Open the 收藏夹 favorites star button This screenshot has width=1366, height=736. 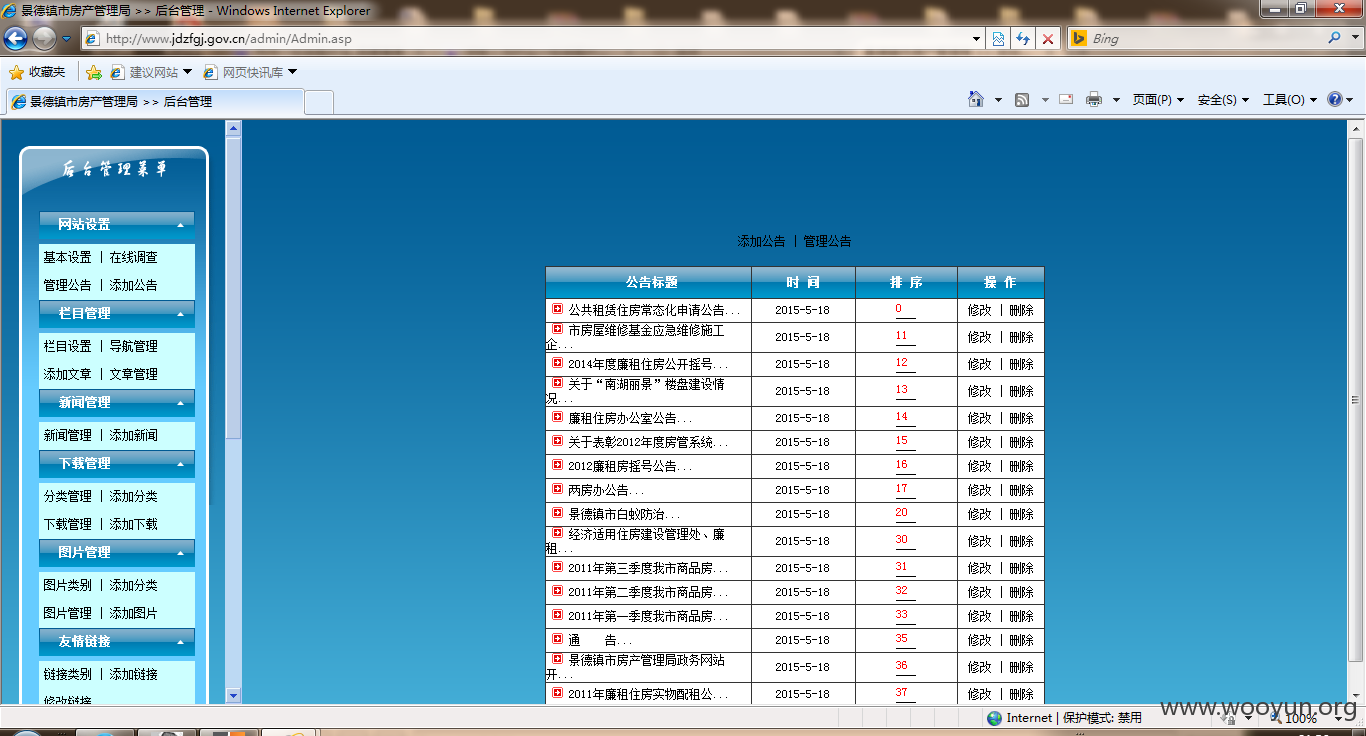point(37,72)
